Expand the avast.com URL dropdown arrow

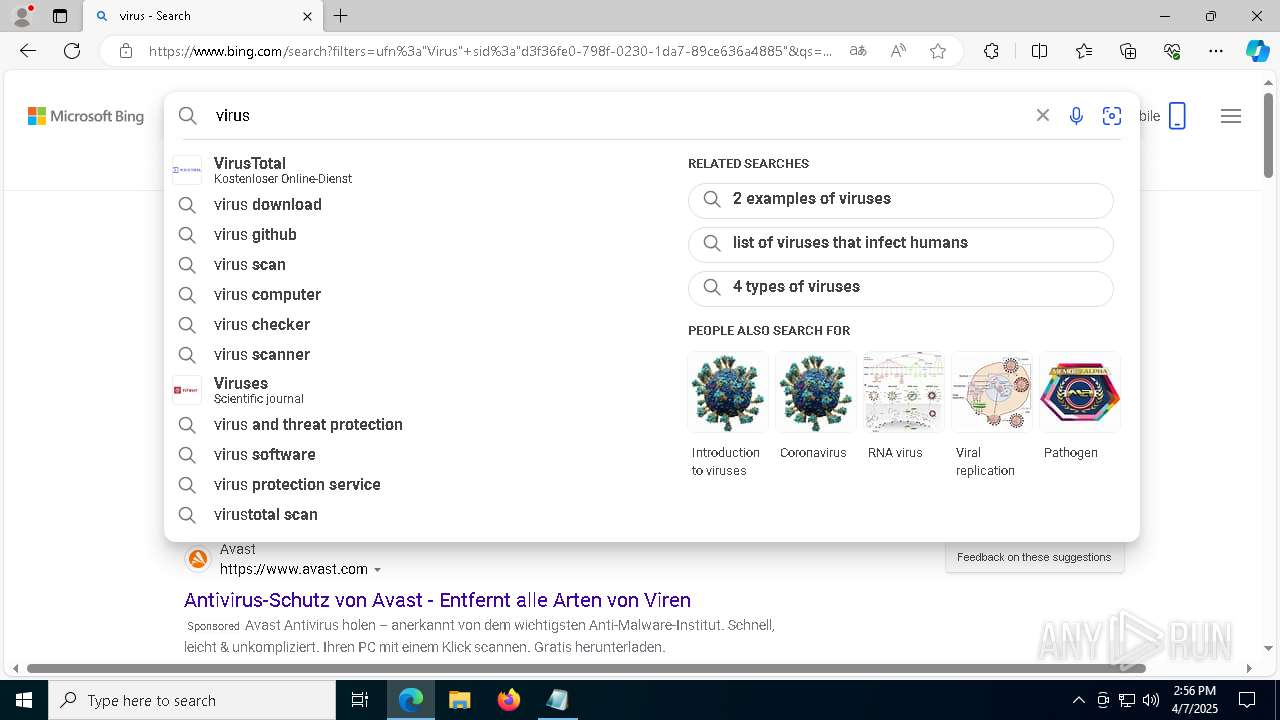pyautogui.click(x=377, y=570)
